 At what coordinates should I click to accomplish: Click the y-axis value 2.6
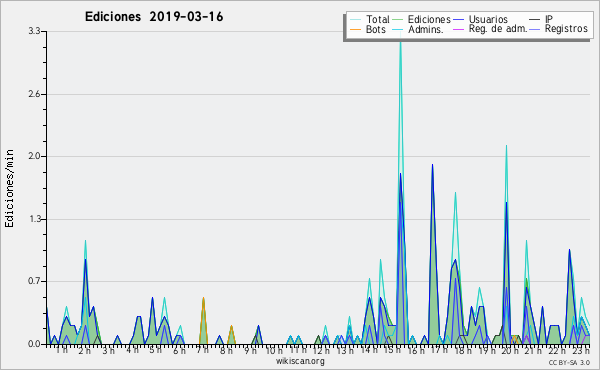tap(34, 94)
